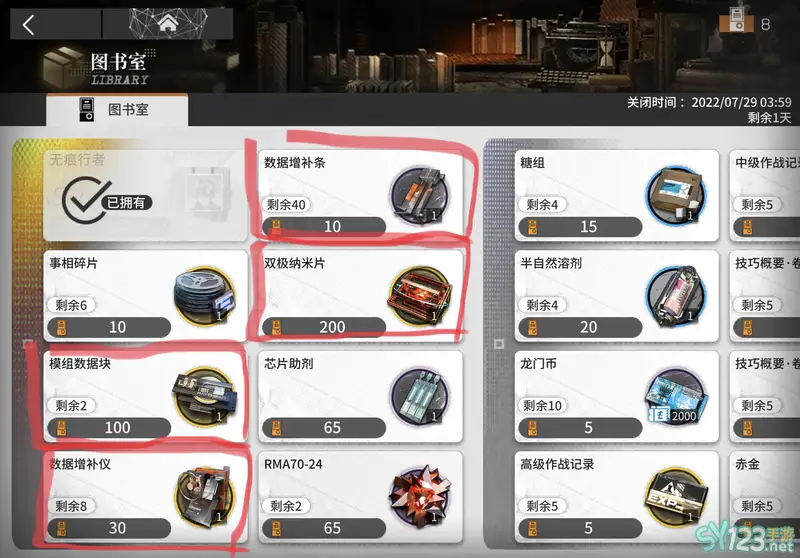Select the 中级作战记录 item card
The height and width of the screenshot is (558, 800).
point(764,195)
